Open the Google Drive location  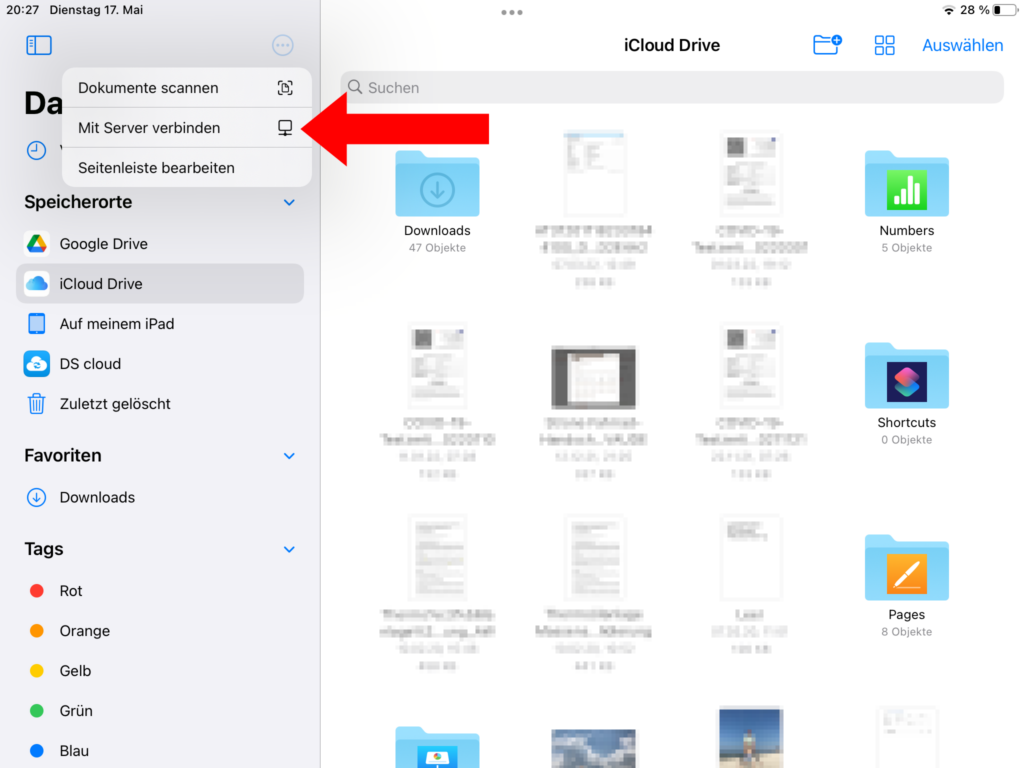(x=160, y=244)
